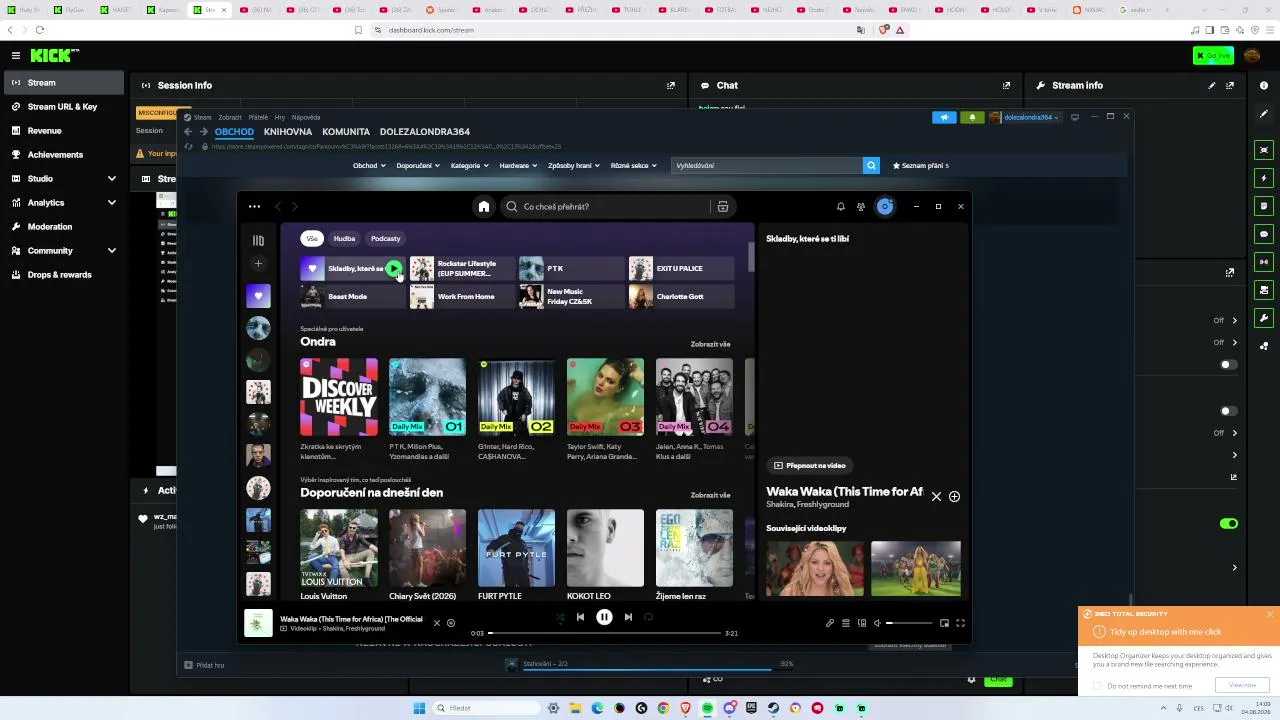Open Spotify profile avatar
This screenshot has height=720, width=1280.
pos(885,207)
